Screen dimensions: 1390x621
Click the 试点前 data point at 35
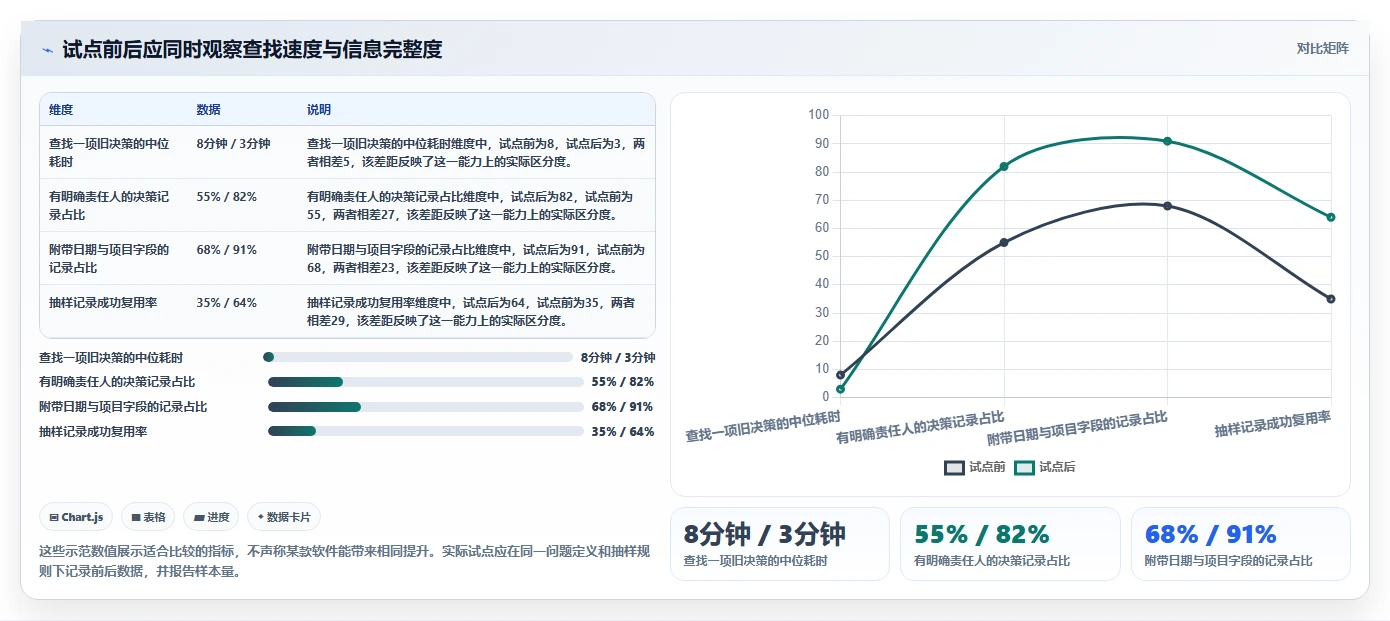pos(1331,299)
